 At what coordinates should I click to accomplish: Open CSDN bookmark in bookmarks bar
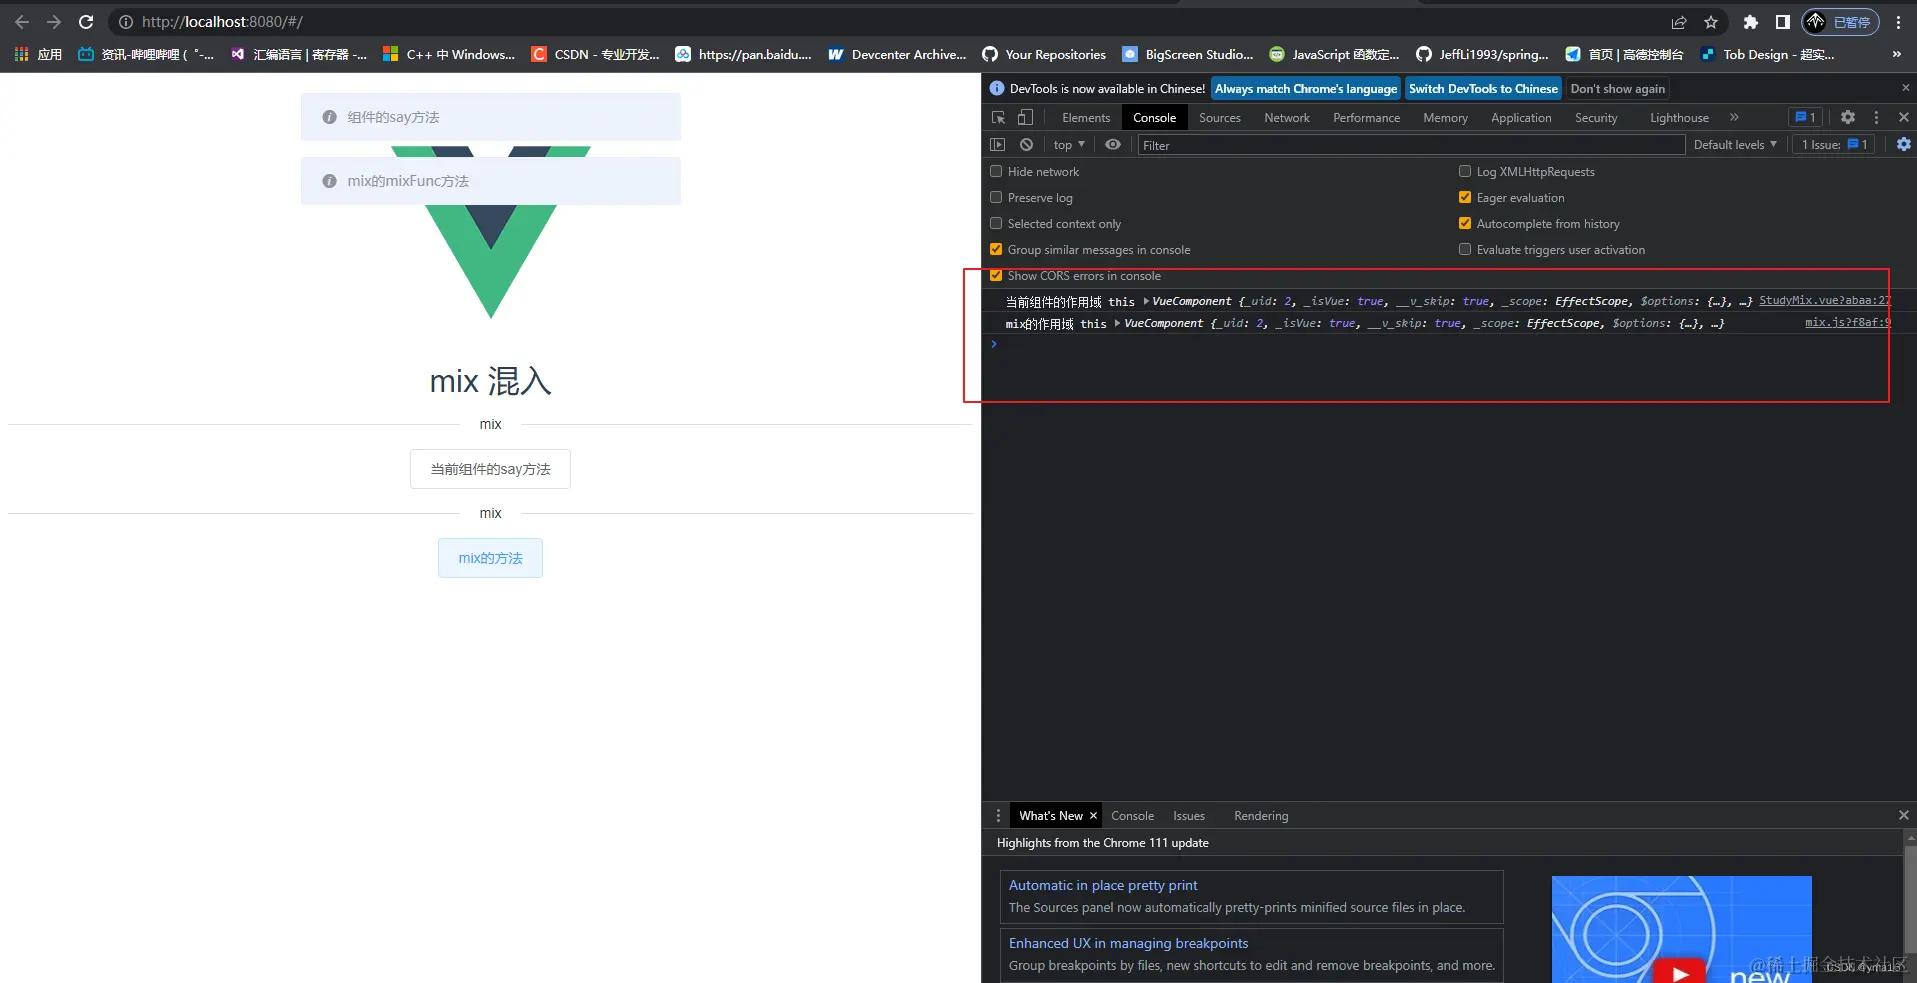[x=595, y=54]
